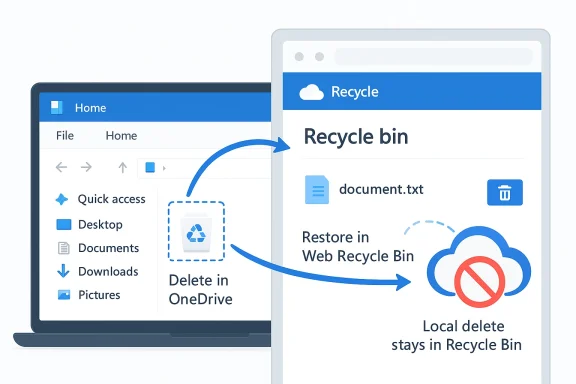Viewport: 576px width, 384px height.
Task: Open the File menu
Action: tap(65, 136)
